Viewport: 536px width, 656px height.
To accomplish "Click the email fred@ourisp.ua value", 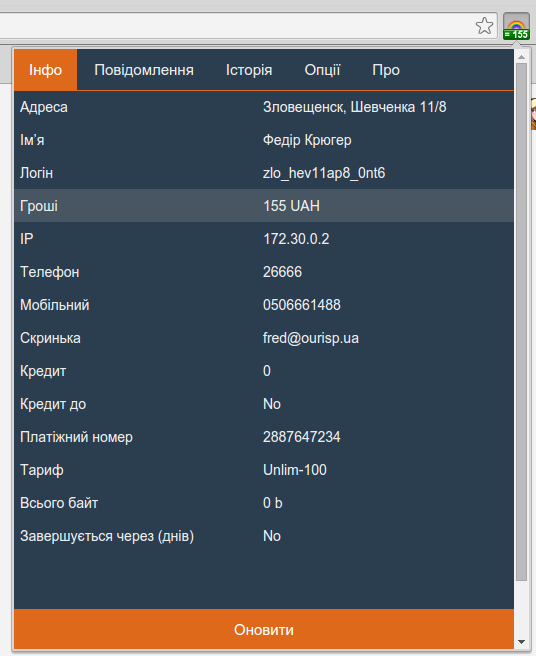I will [x=310, y=338].
